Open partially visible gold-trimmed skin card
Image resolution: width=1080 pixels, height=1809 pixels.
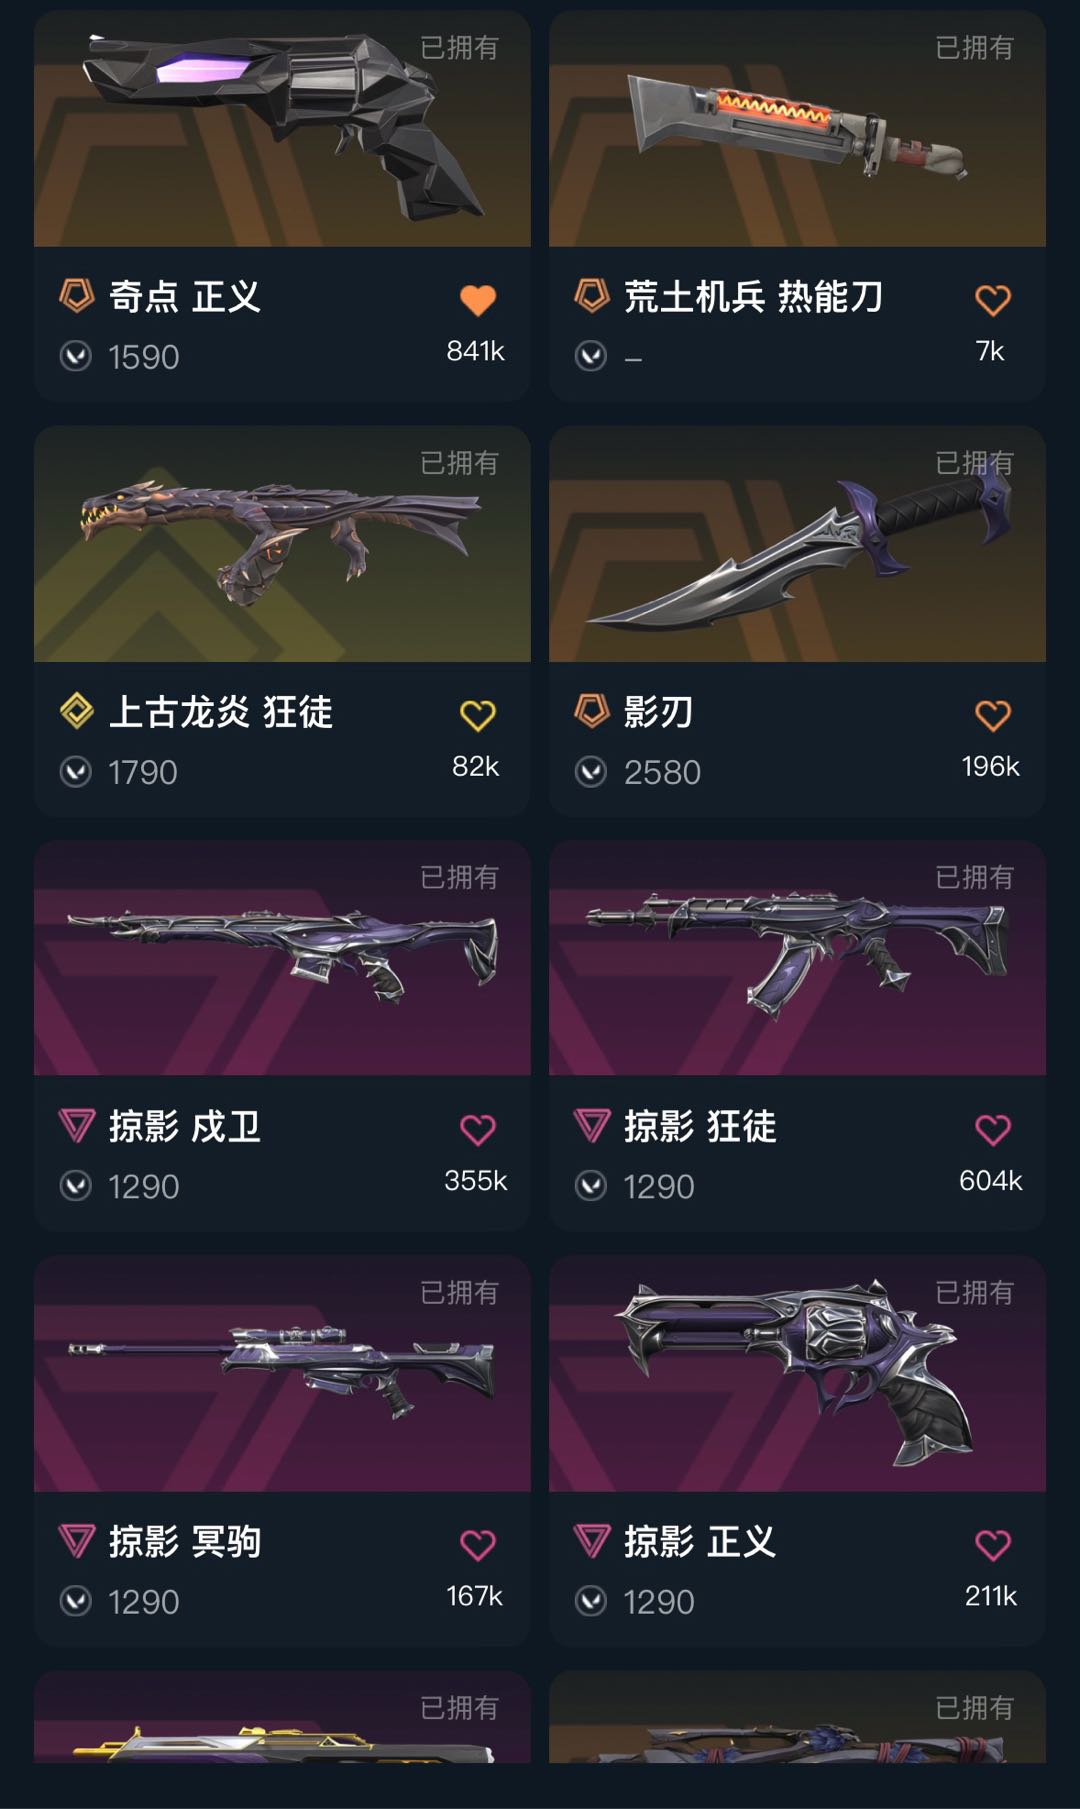click(x=282, y=1716)
